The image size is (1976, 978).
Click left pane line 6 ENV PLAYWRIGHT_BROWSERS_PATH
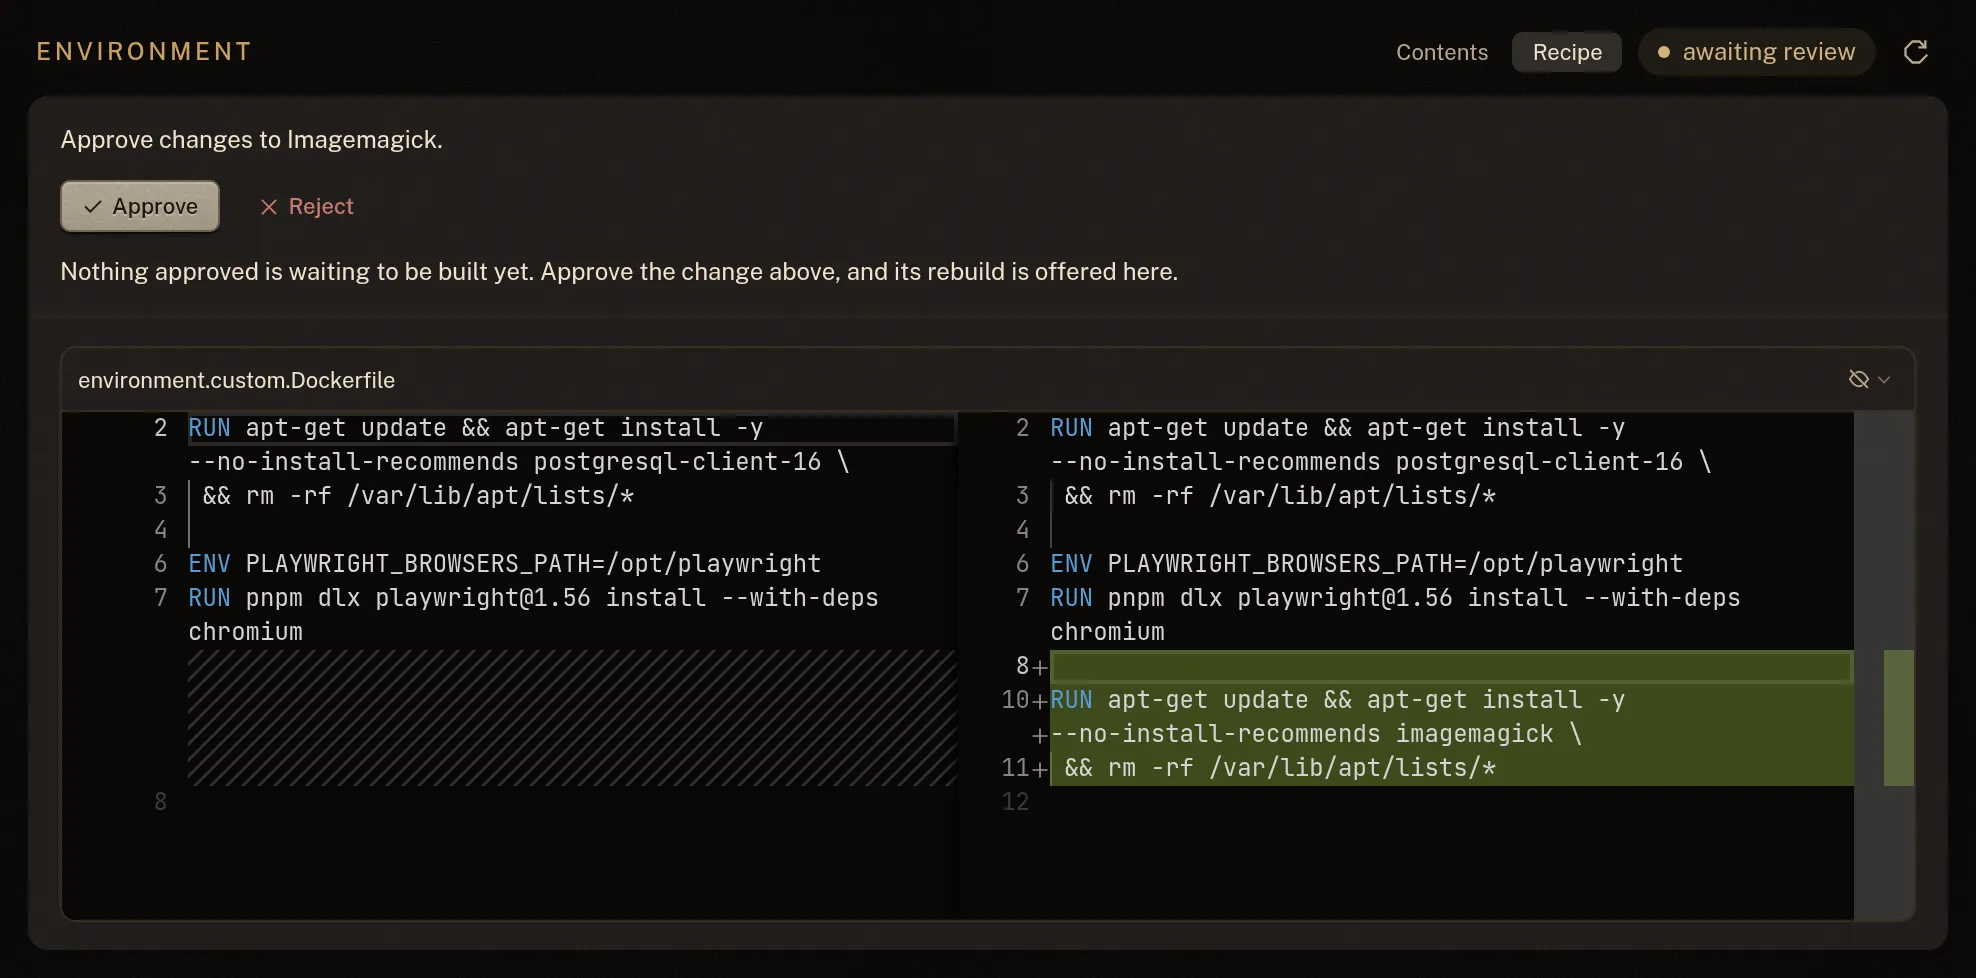point(504,564)
